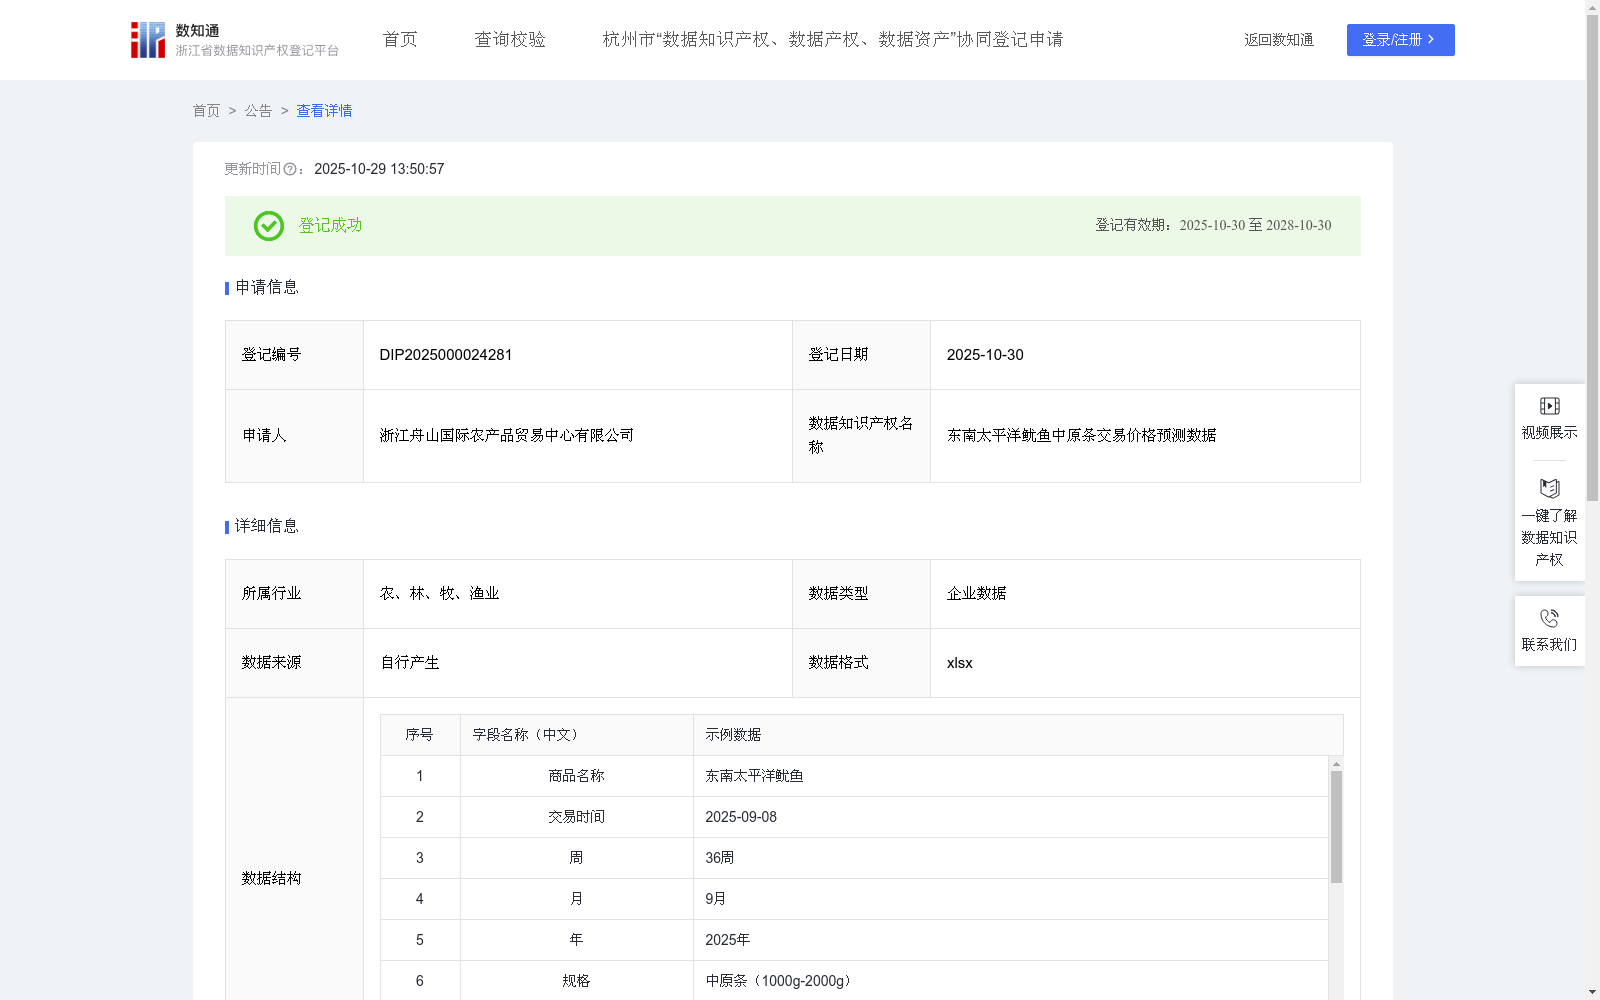Click sample value 中原条(1000g-2000g)
Screen dimensions: 1600x1000
781,981
